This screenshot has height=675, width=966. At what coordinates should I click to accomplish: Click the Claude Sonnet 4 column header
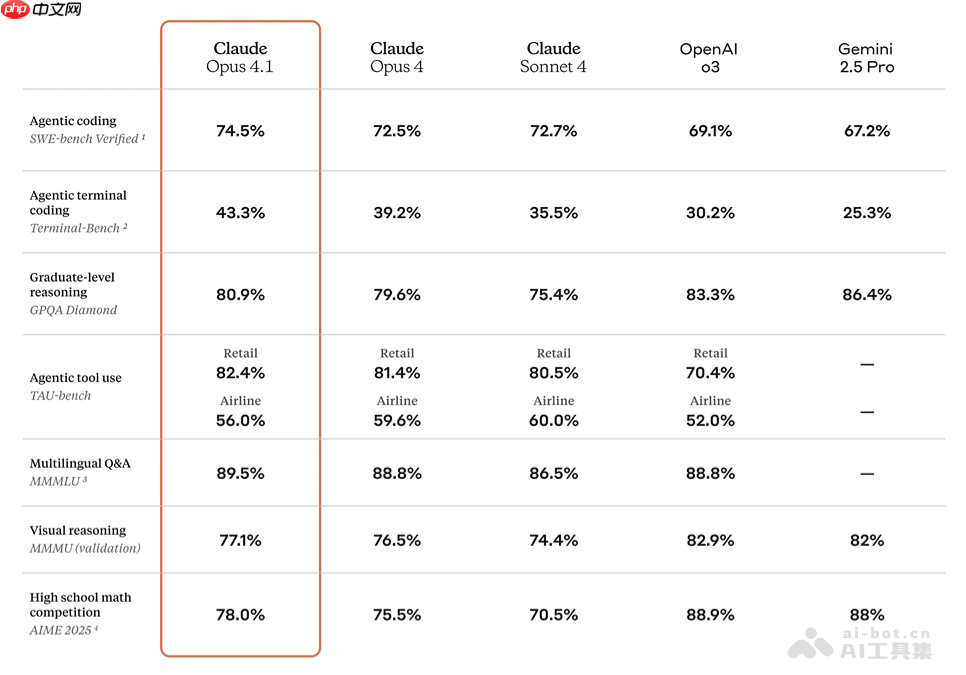553,57
